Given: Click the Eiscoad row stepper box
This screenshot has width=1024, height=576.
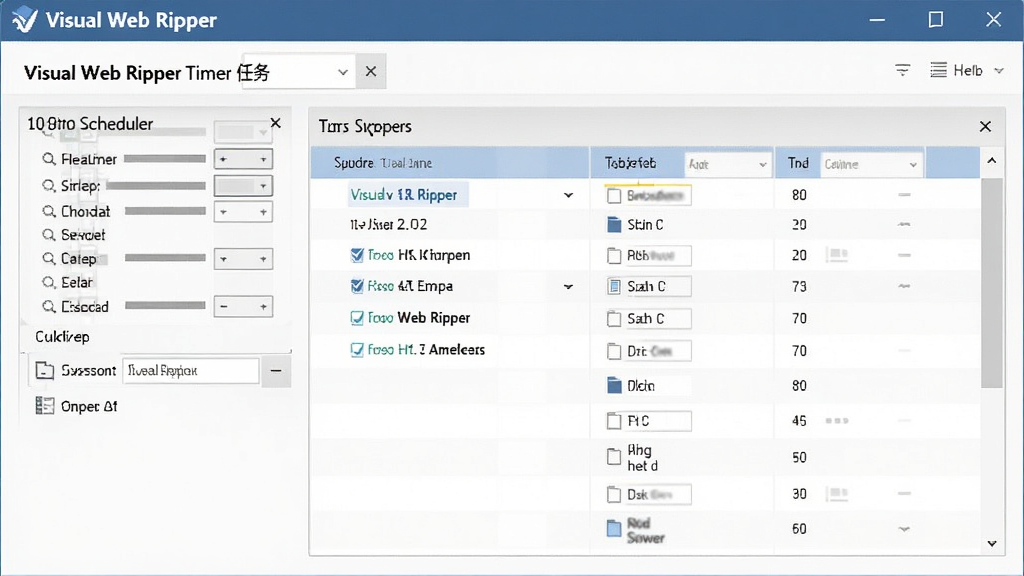Looking at the screenshot, I should [x=243, y=306].
